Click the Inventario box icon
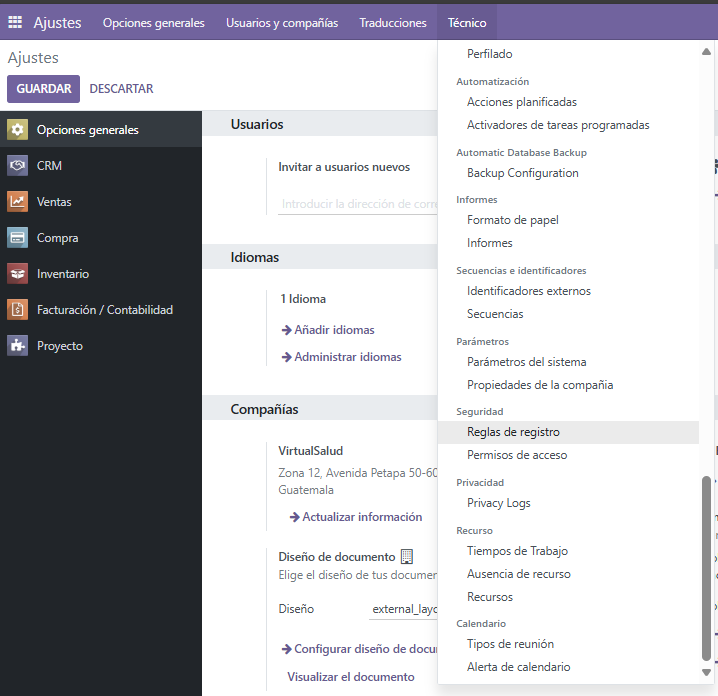 click(17, 274)
